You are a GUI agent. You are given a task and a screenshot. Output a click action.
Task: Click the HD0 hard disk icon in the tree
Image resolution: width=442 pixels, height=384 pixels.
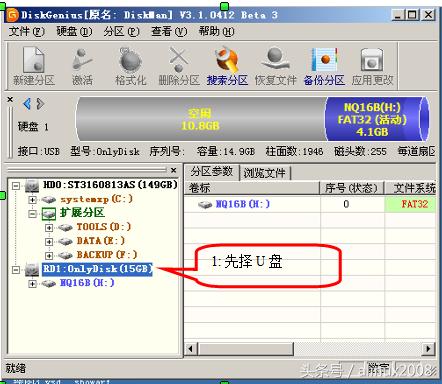tap(32, 186)
